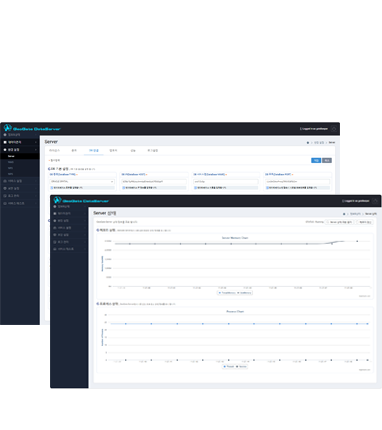
Task: Select the first tab under Server heading
Action: coord(54,151)
